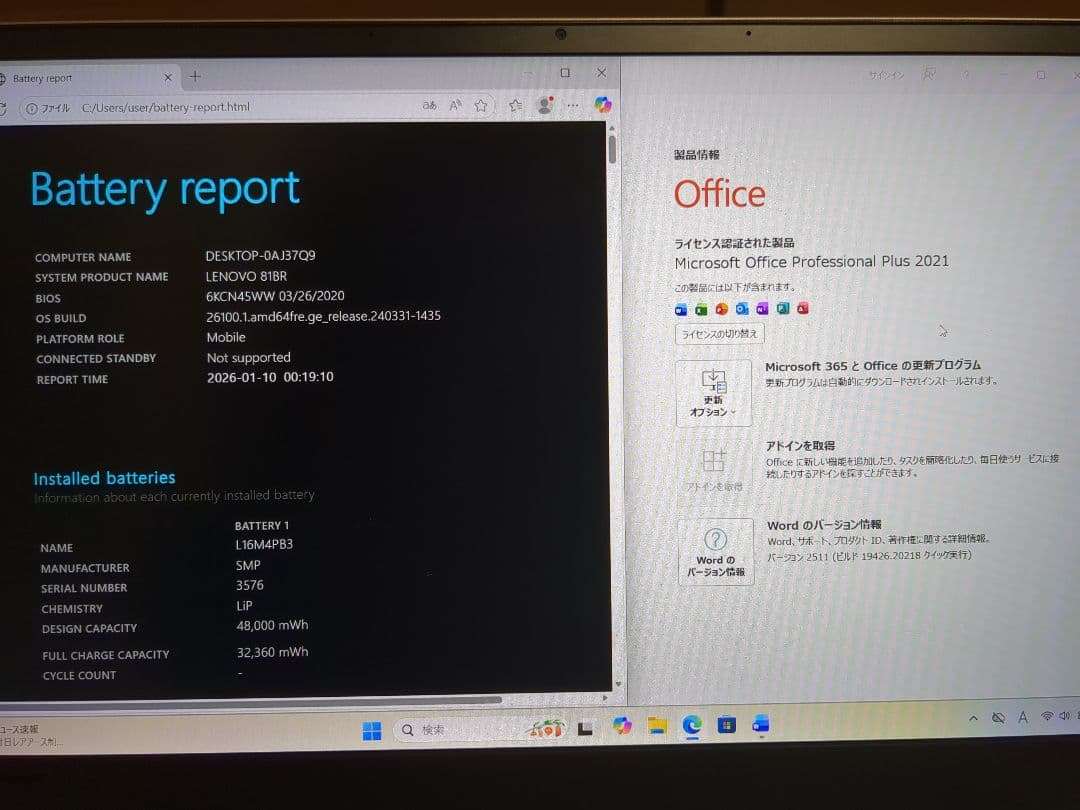The height and width of the screenshot is (810, 1080).
Task: Open Microsoft Store from the taskbar
Action: pyautogui.click(x=726, y=724)
